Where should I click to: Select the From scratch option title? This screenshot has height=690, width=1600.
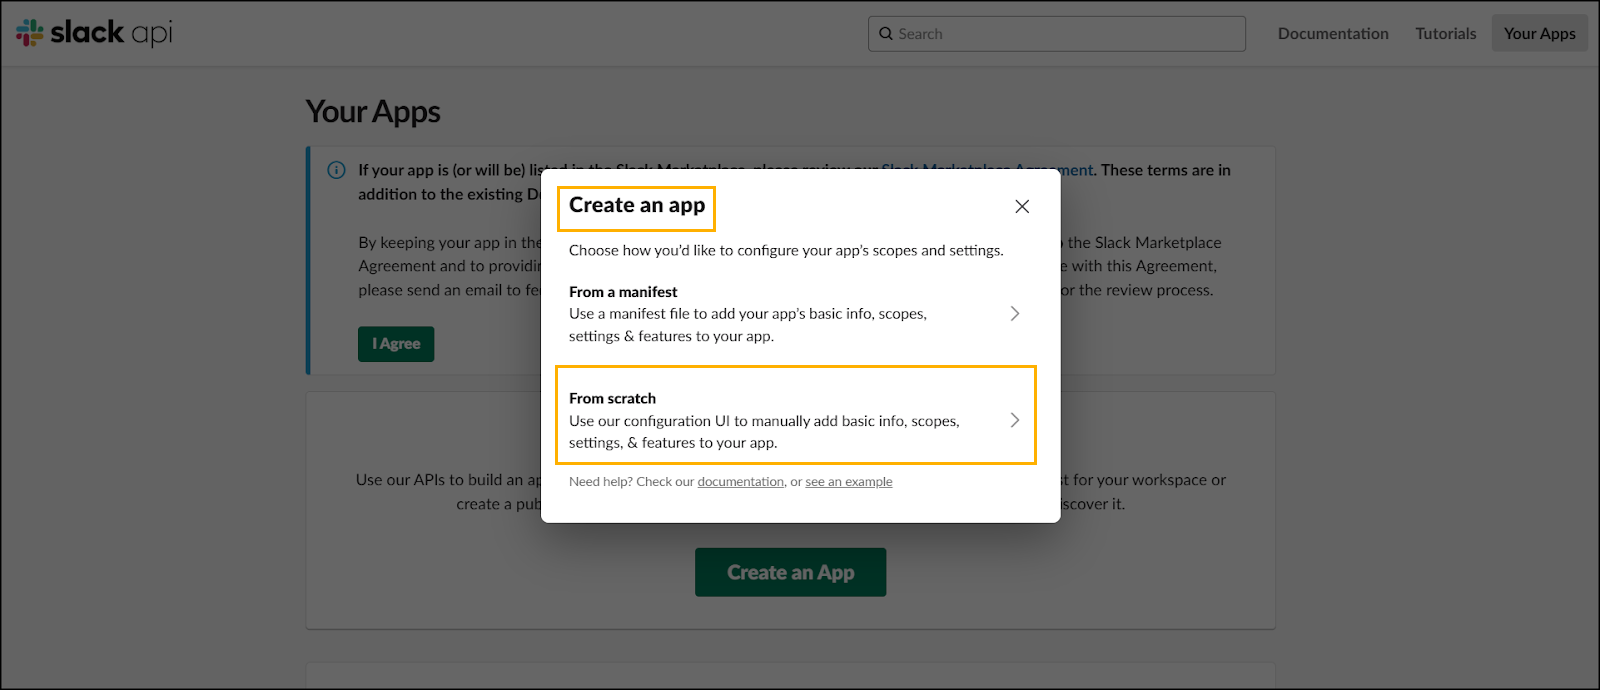[613, 398]
